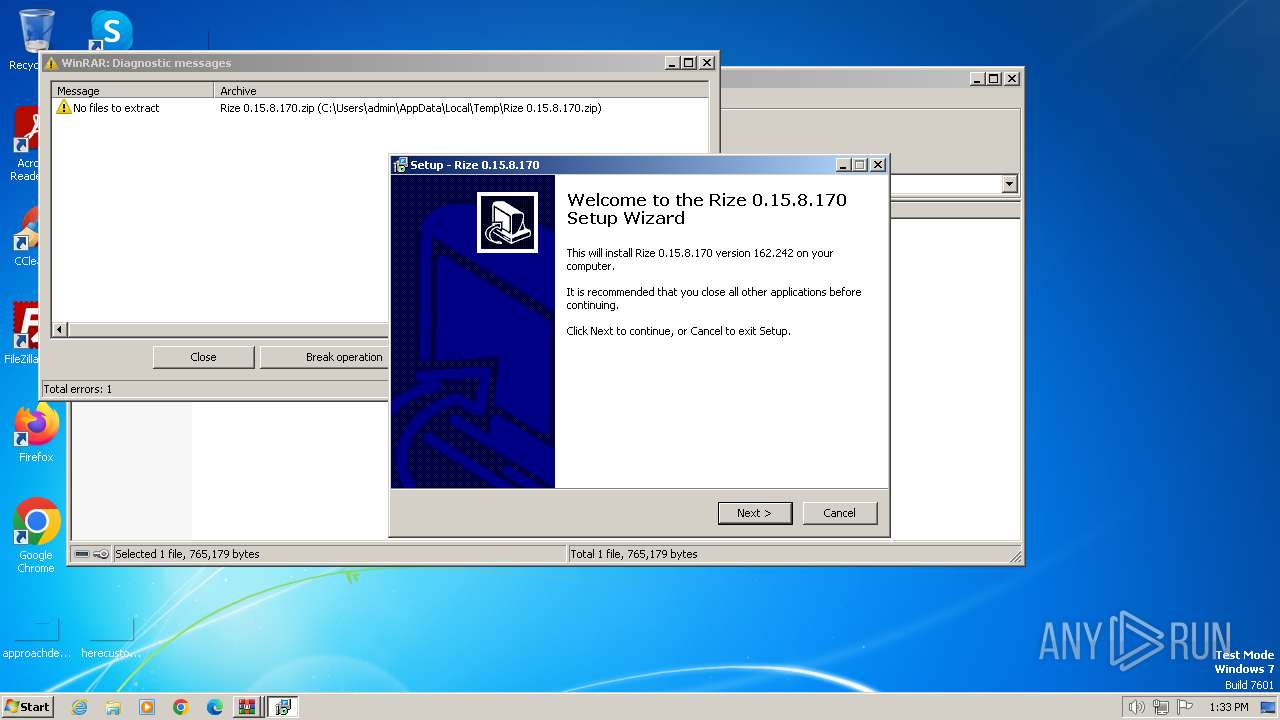Screen dimensions: 1280x720
Task: Open Google Chrome desktop shortcut
Action: point(36,536)
